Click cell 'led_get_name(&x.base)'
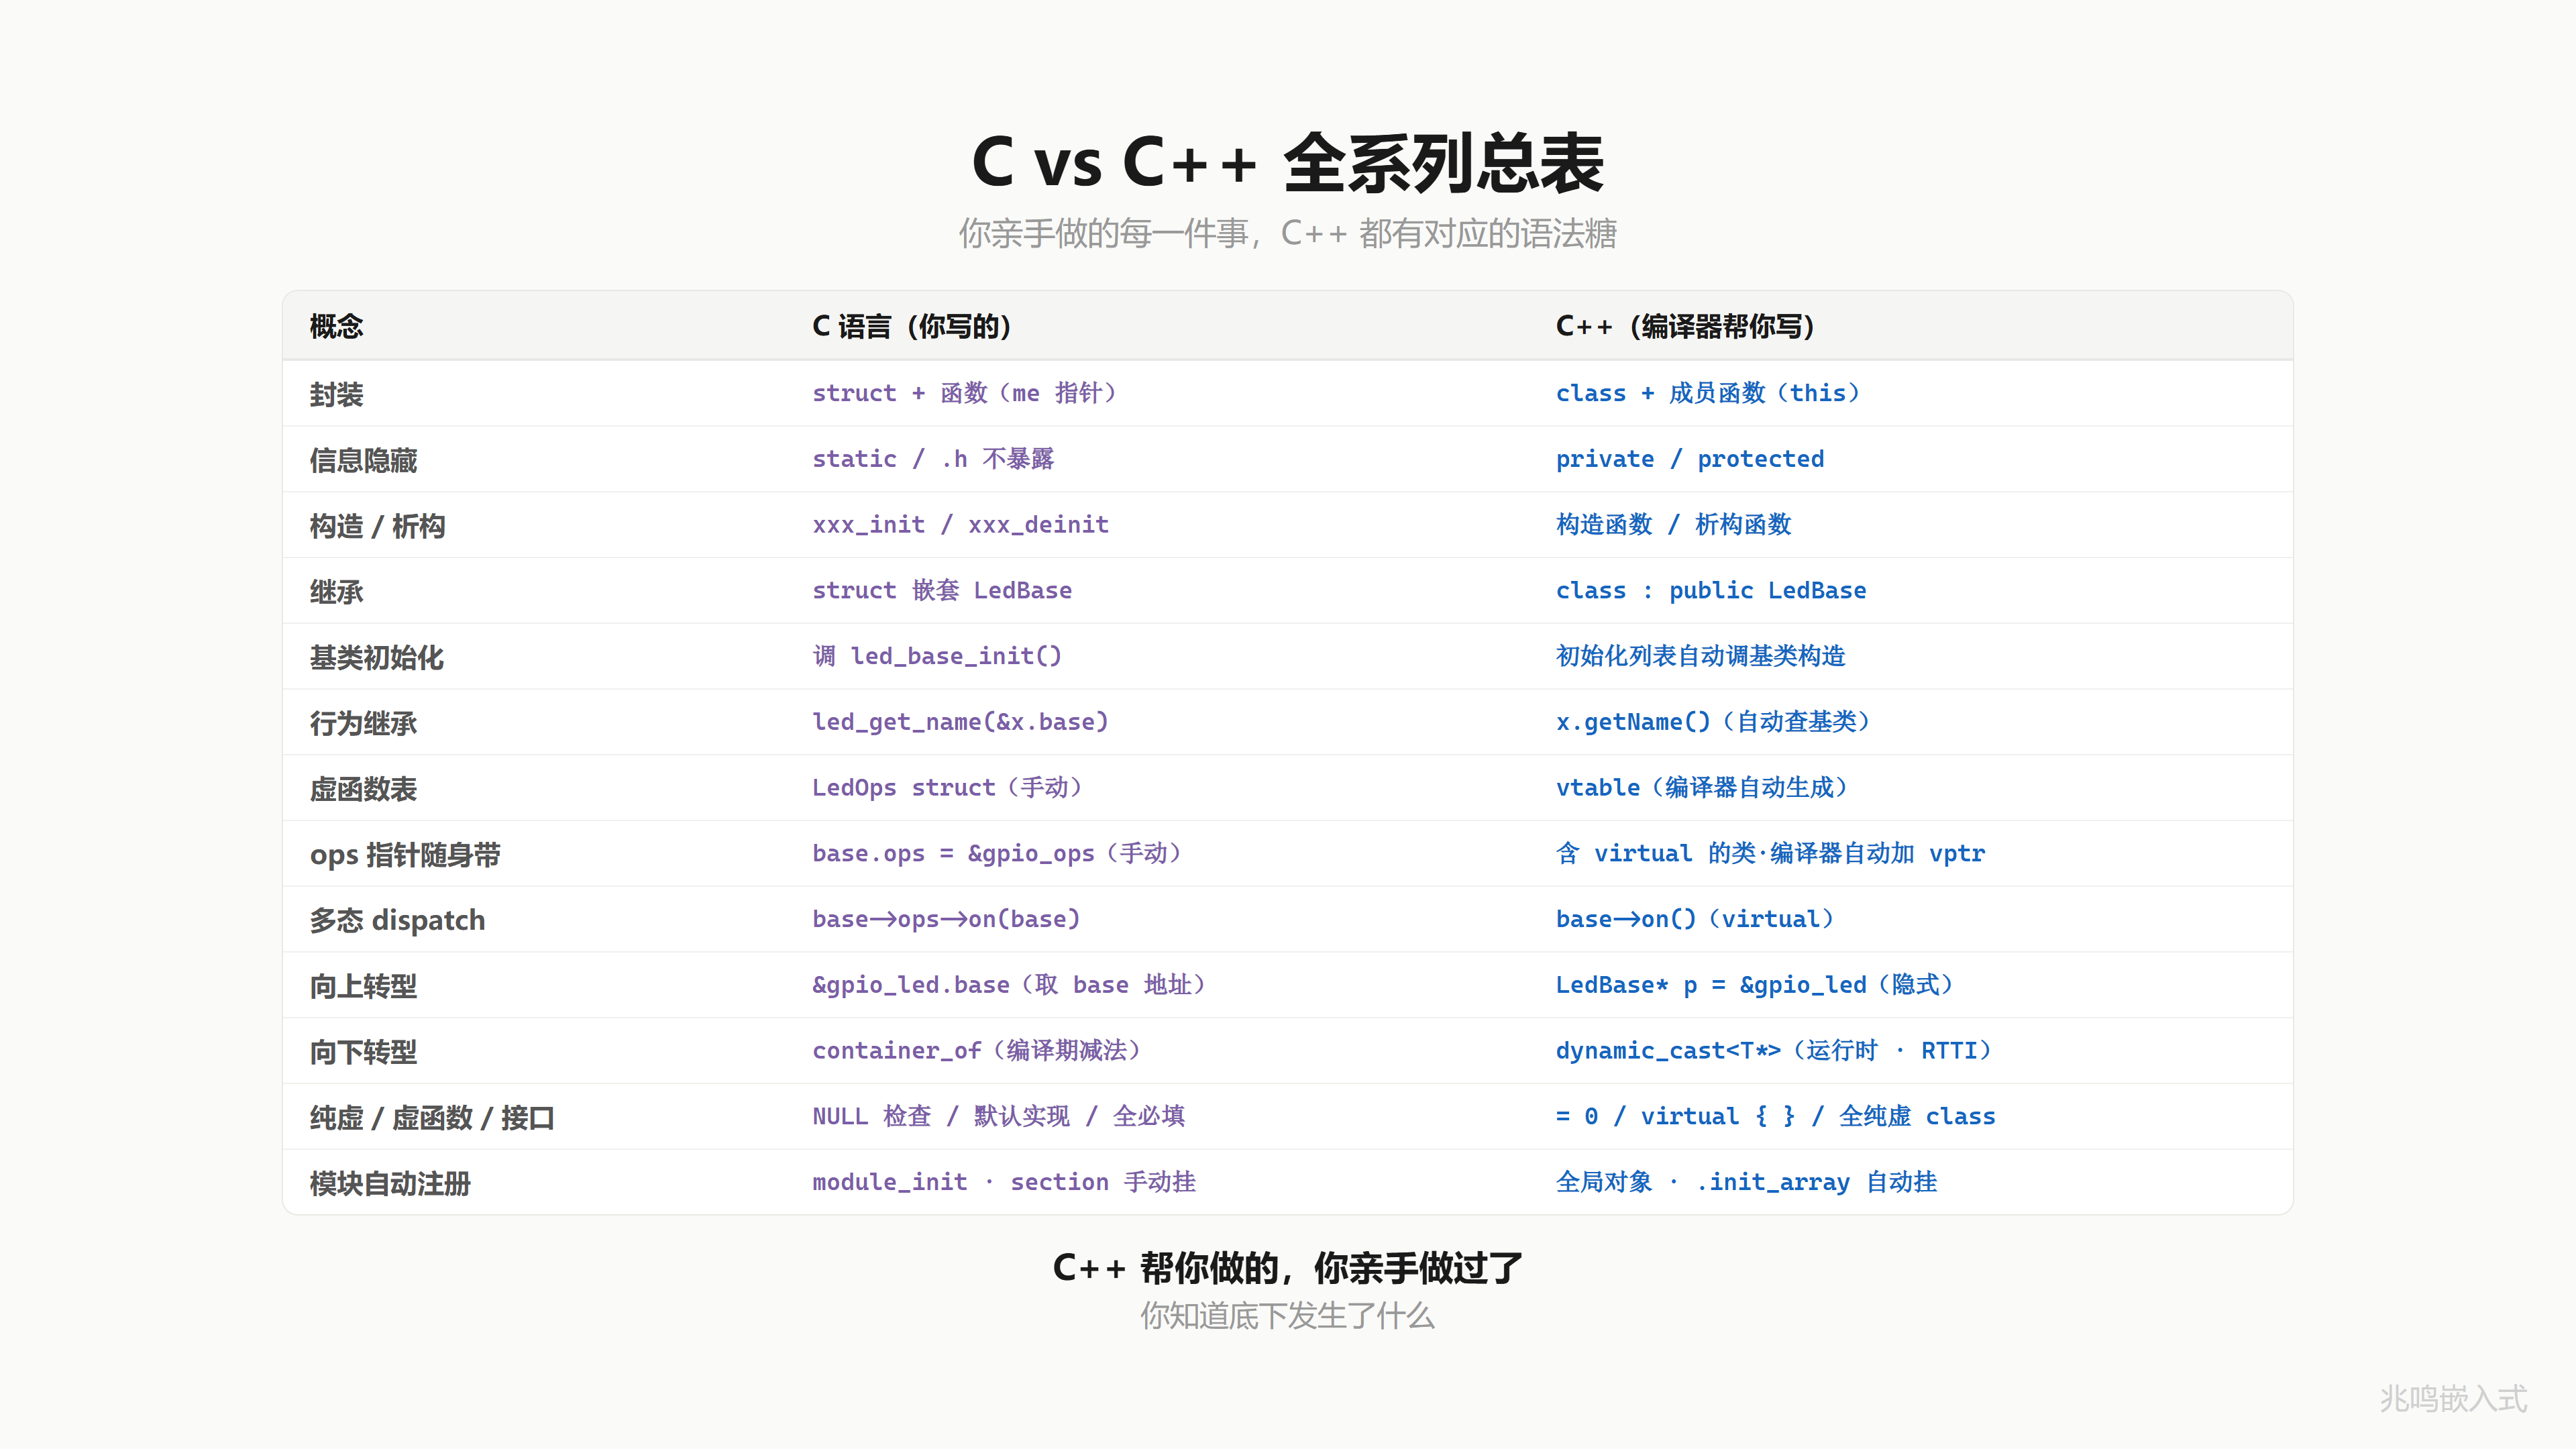This screenshot has height=1449, width=2576. 960,722
